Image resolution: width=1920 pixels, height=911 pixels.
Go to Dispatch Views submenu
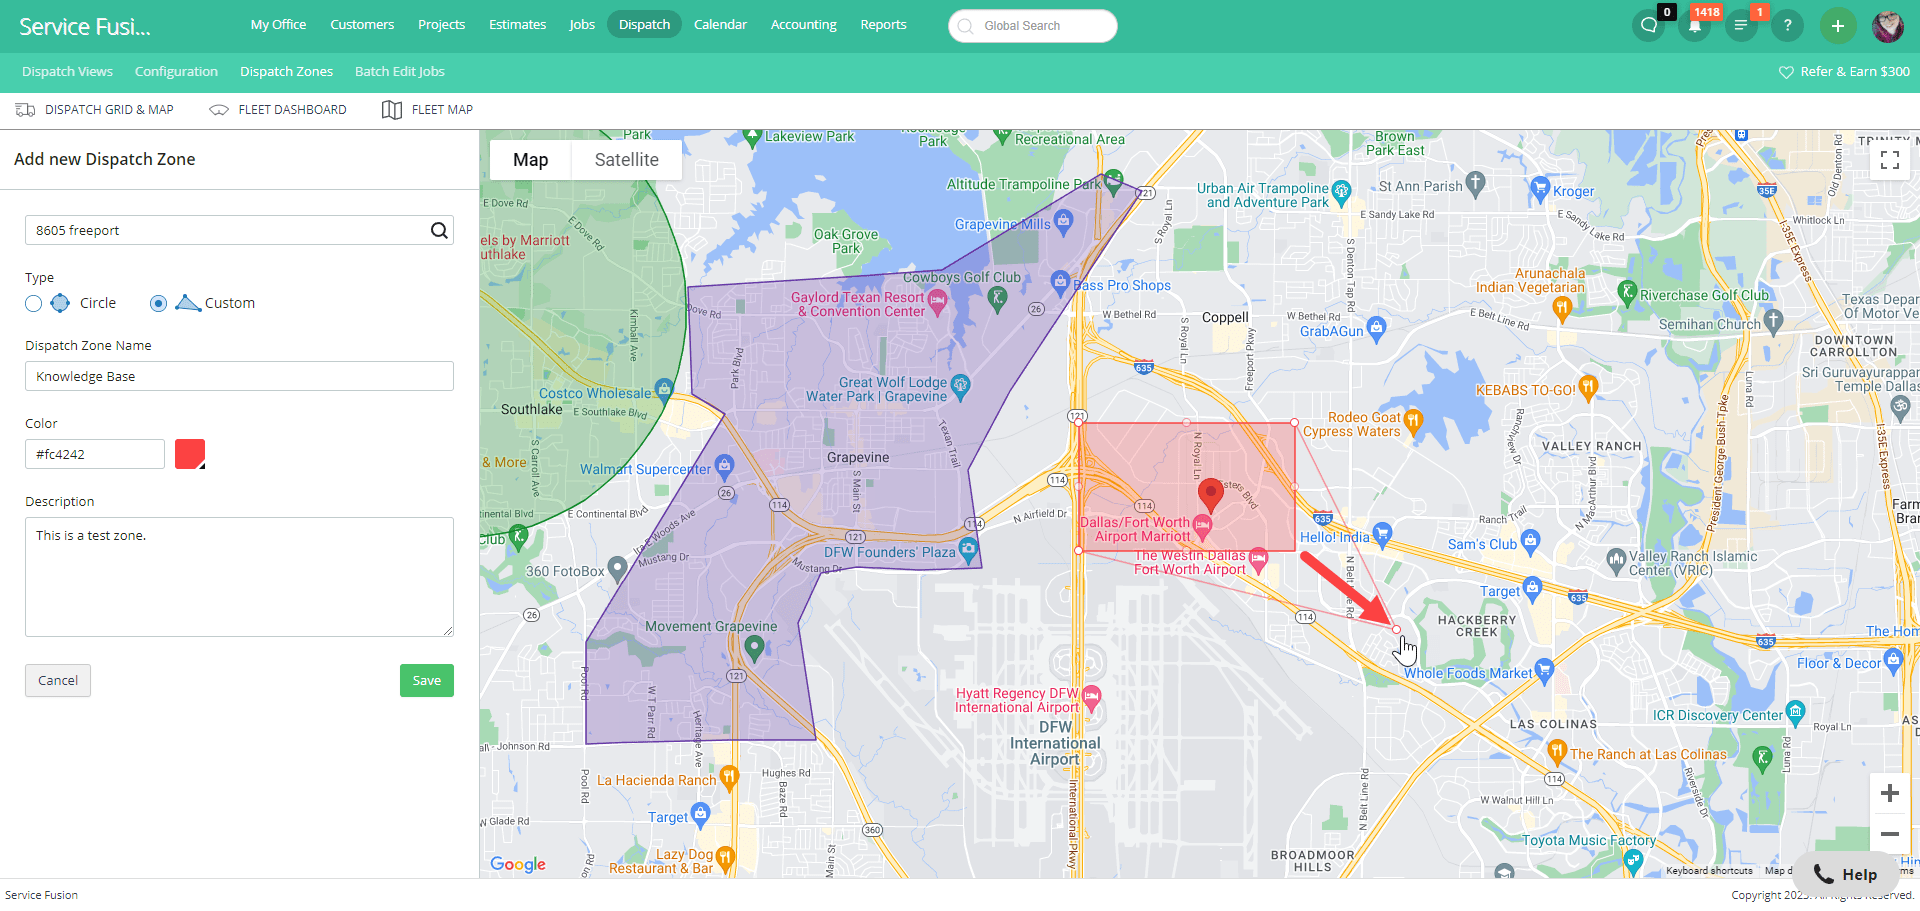[x=68, y=72]
